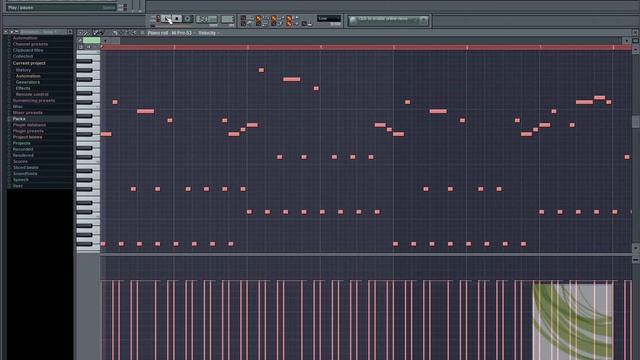Click the stop transport button
Image resolution: width=640 pixels, height=360 pixels.
177,18
